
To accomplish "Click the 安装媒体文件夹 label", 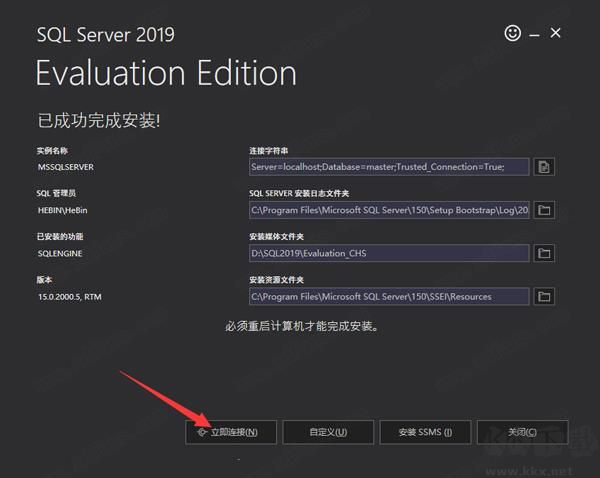I will [276, 237].
